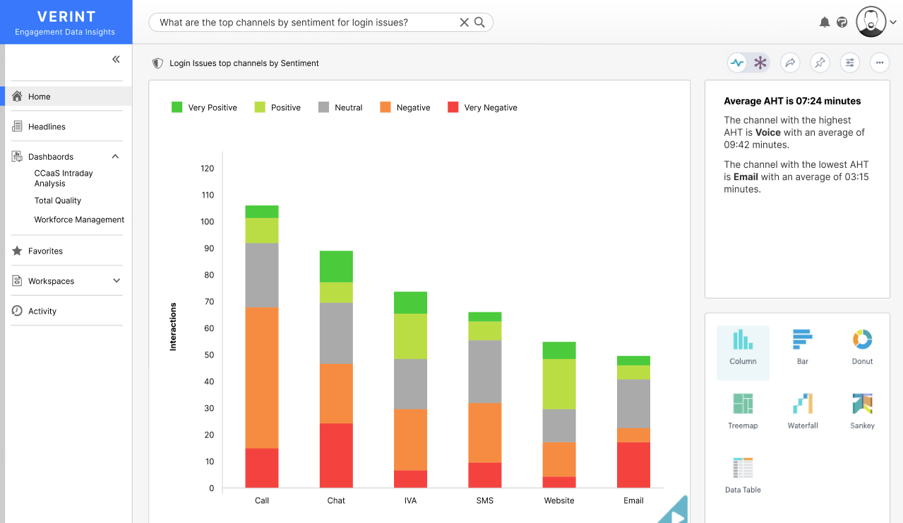Toggle the purple asterisk view mode
Image resolution: width=903 pixels, height=523 pixels.
tap(760, 63)
